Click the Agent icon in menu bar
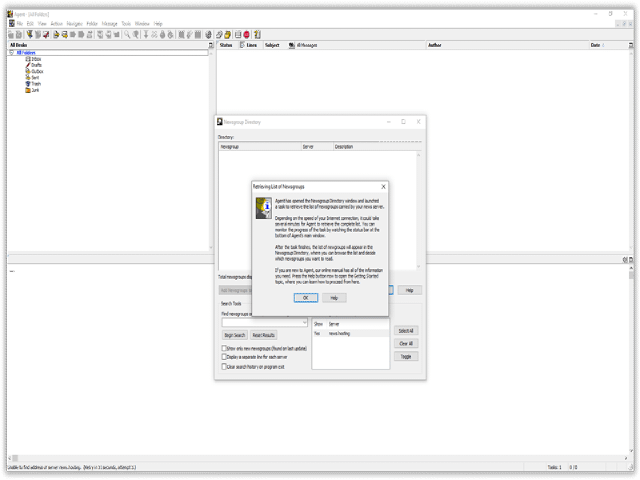This screenshot has width=640, height=480. pos(12,24)
